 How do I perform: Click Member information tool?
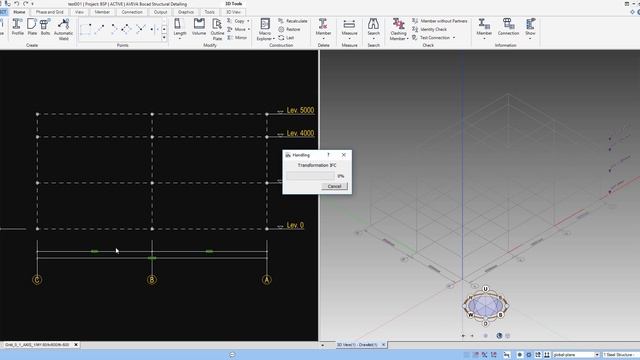pyautogui.click(x=484, y=29)
